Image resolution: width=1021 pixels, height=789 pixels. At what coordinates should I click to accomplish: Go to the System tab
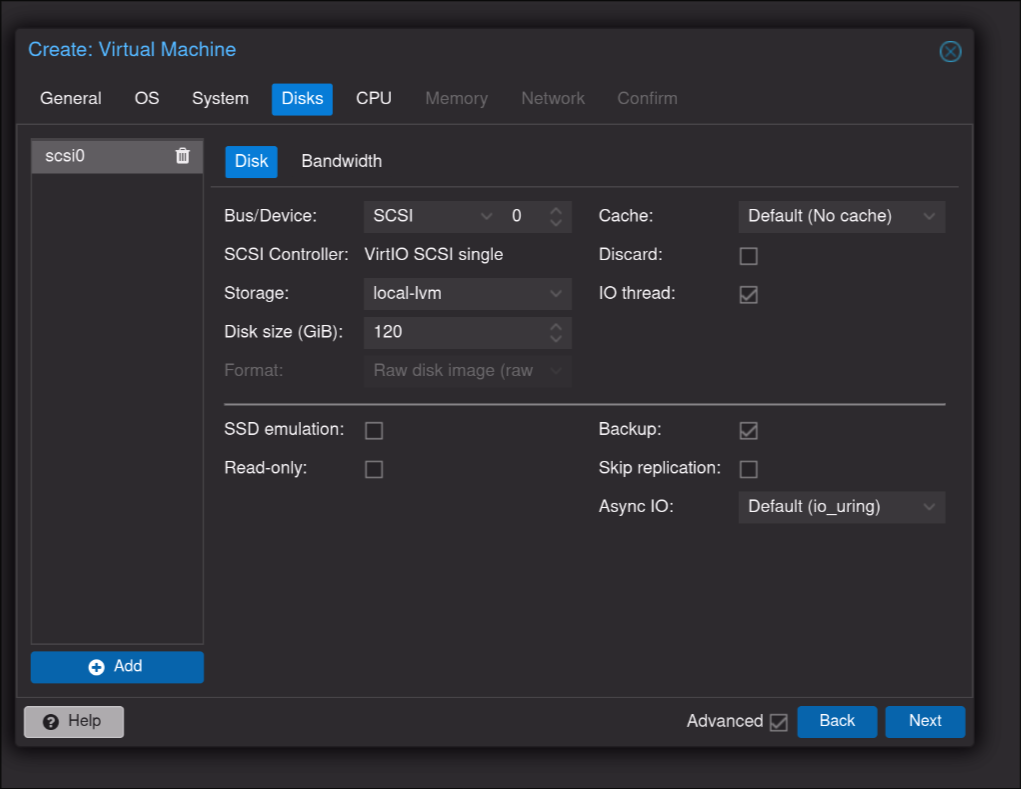click(220, 99)
